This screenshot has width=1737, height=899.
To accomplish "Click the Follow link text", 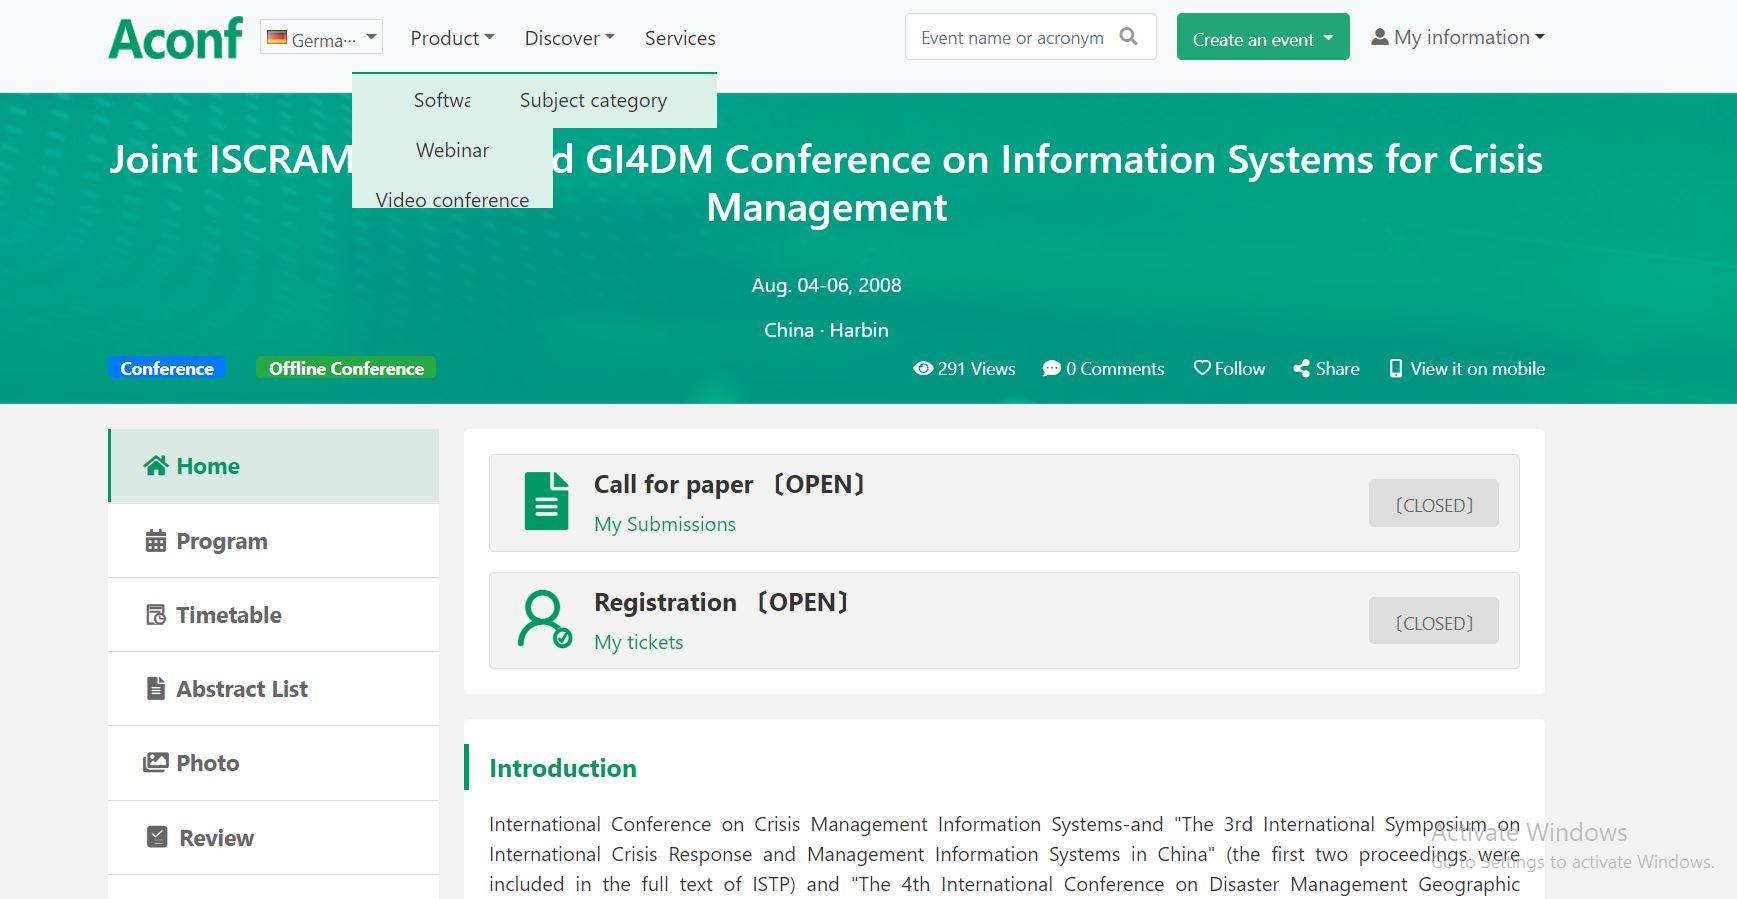I will point(1240,368).
